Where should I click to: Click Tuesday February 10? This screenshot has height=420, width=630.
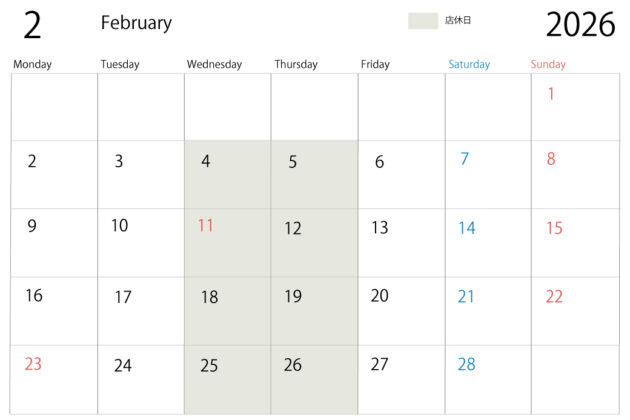119,226
